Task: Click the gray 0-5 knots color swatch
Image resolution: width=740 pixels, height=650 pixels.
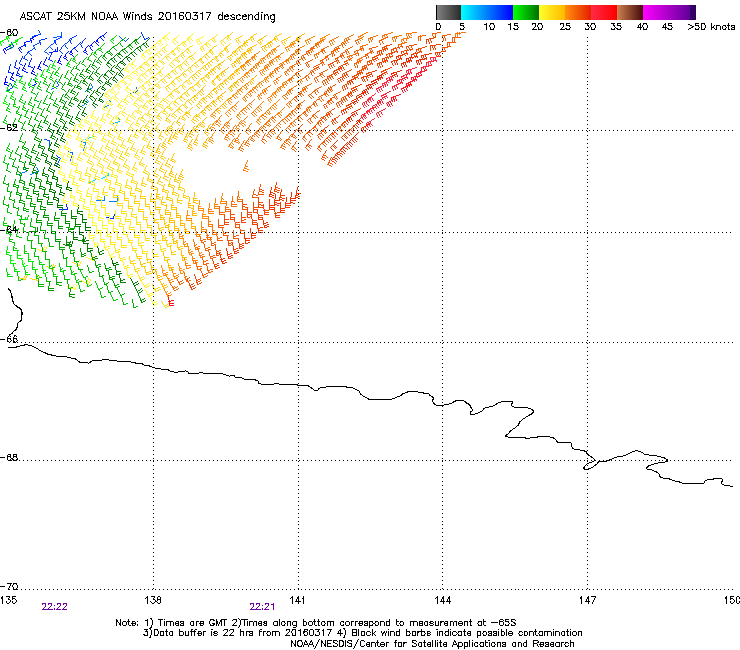Action: click(x=448, y=12)
